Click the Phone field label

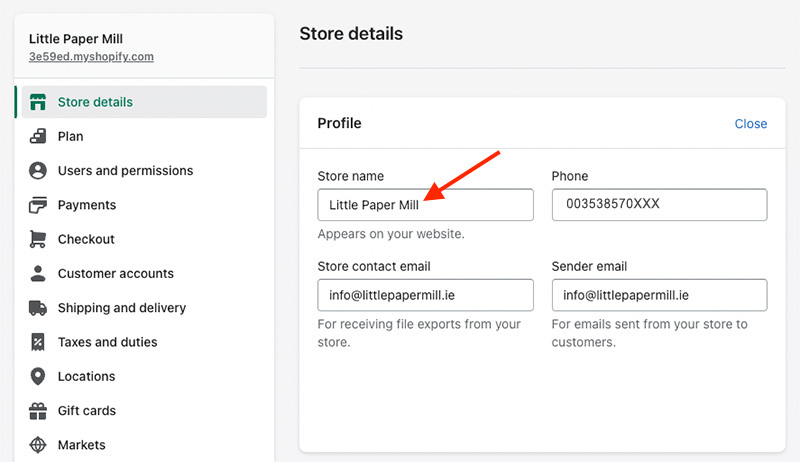point(570,176)
